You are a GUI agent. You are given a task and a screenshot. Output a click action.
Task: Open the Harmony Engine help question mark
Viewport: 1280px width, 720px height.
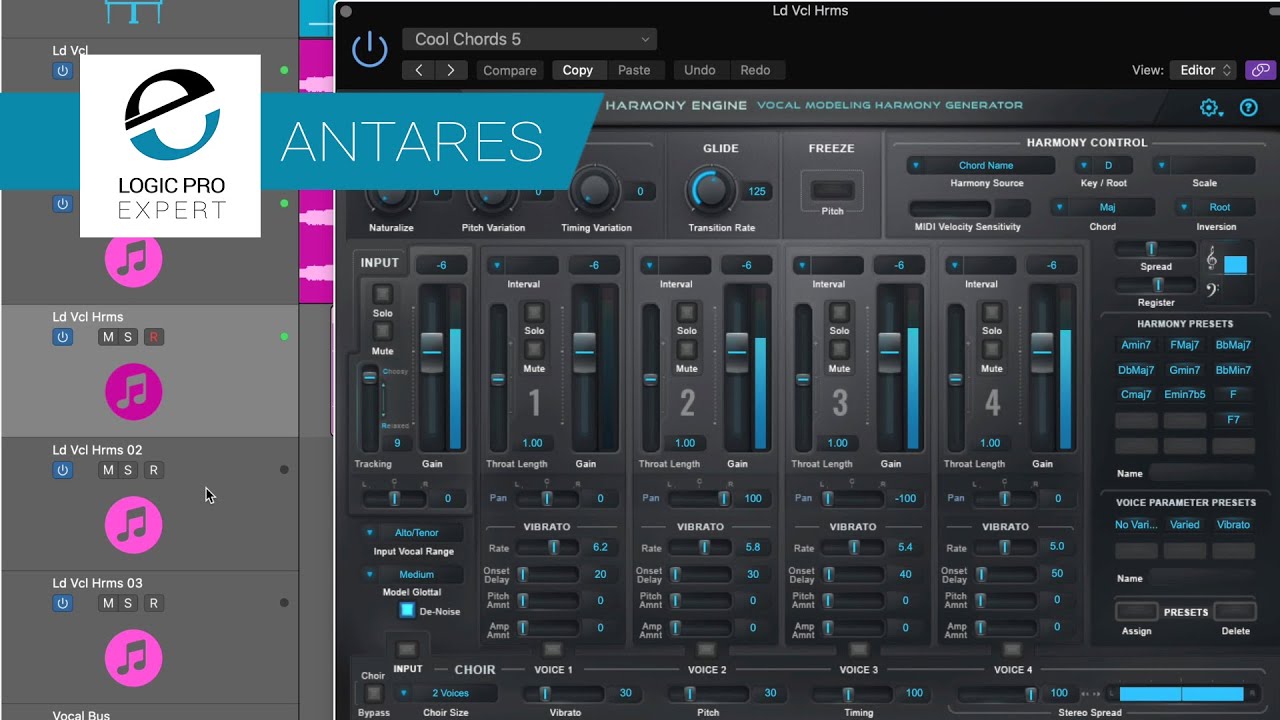pyautogui.click(x=1248, y=108)
